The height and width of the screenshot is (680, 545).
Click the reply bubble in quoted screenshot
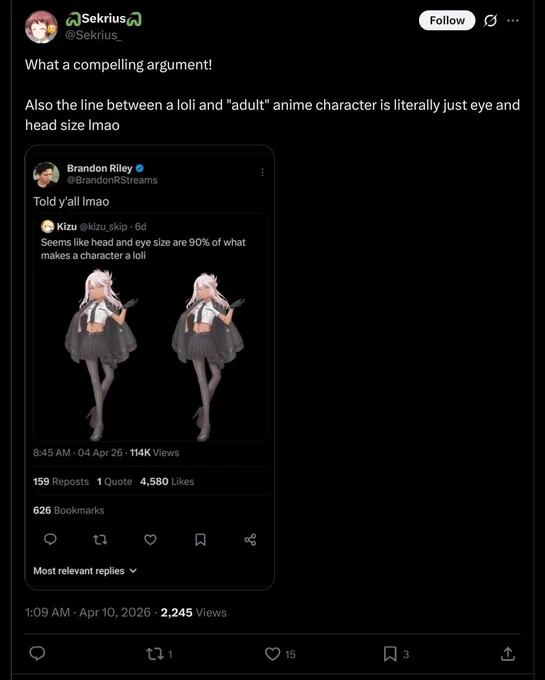click(x=50, y=539)
